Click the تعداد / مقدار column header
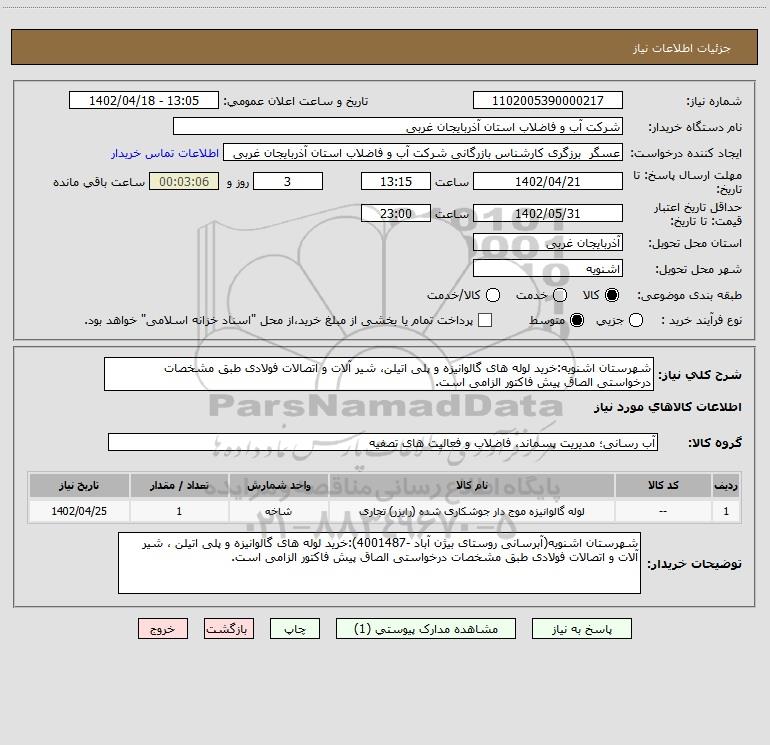770x745 pixels. pos(179,485)
